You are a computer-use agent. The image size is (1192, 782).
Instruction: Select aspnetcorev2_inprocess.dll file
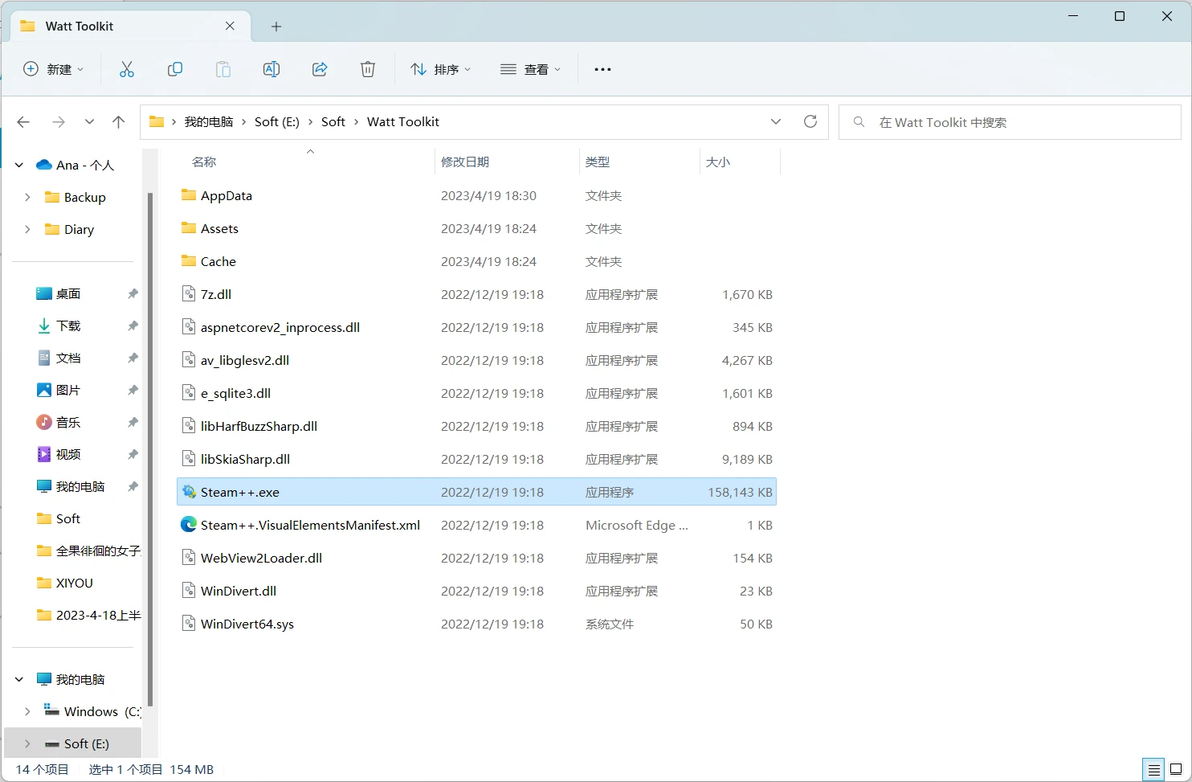coord(477,328)
